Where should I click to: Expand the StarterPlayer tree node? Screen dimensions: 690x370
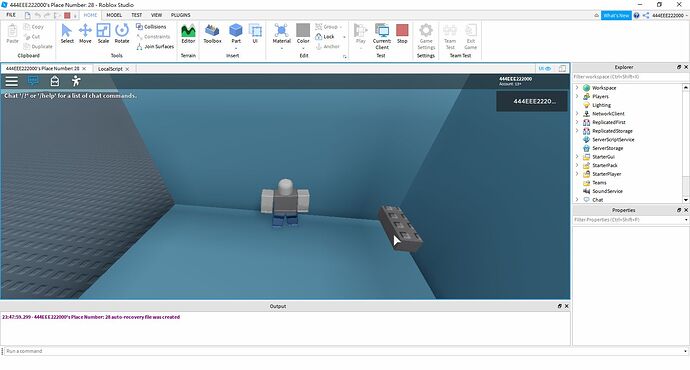pos(577,174)
